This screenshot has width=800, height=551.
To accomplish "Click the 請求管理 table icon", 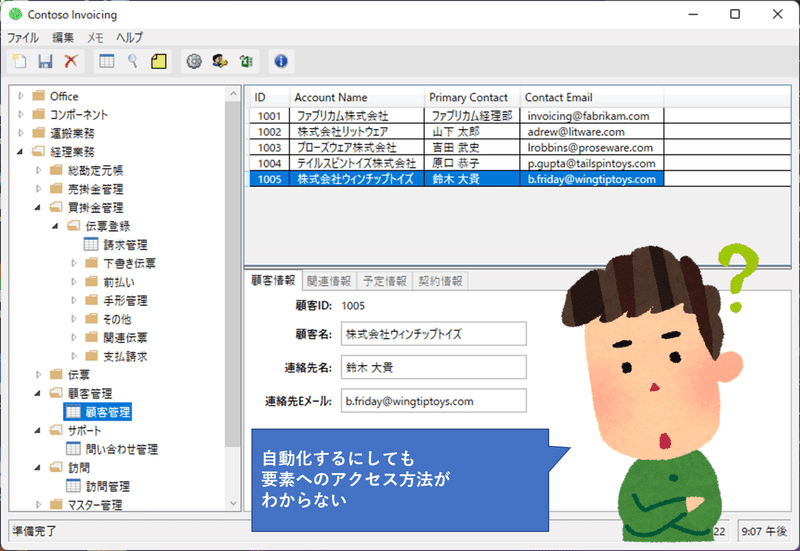I will pyautogui.click(x=91, y=244).
